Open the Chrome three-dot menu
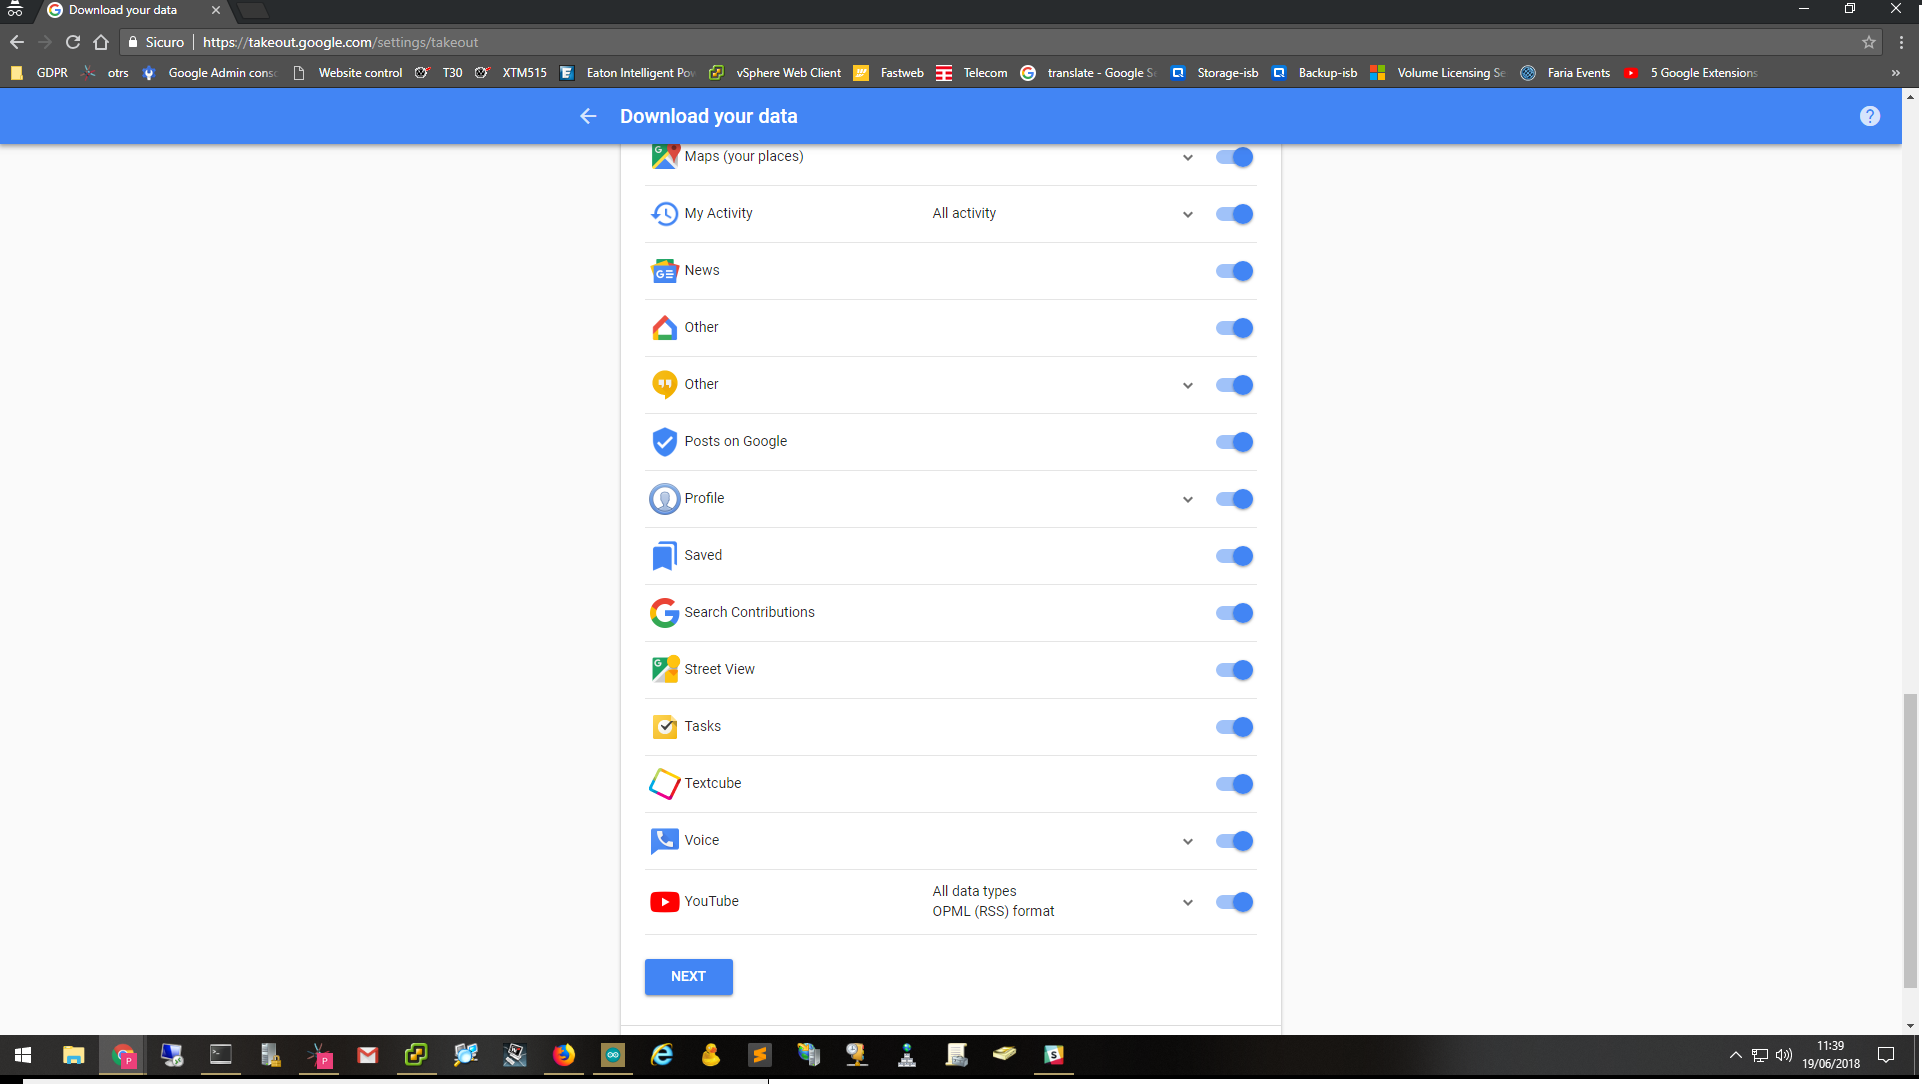1922x1084 pixels. click(1901, 42)
